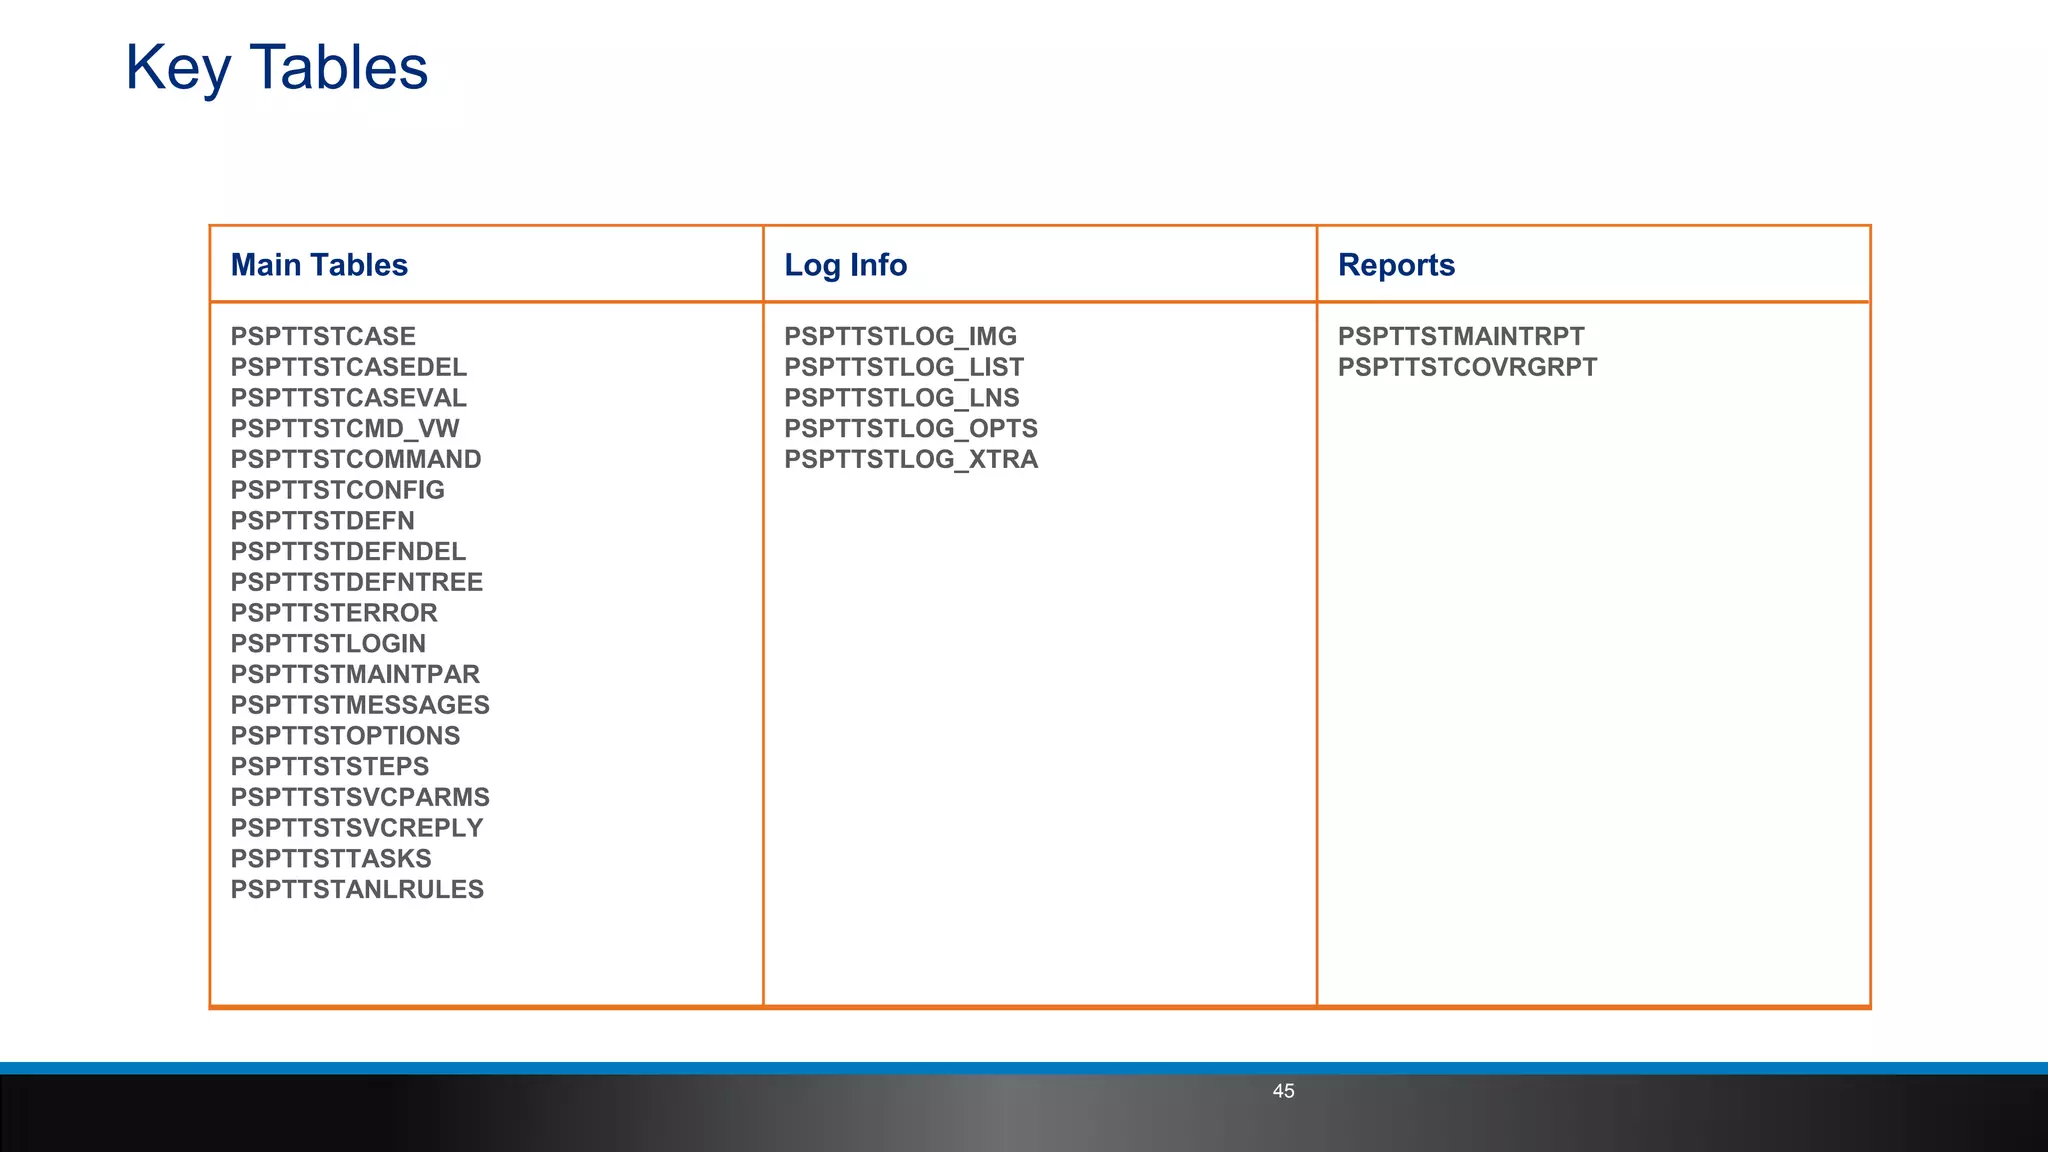Select the PSPTTSTSVCPARMS entry
This screenshot has height=1152, width=2048.
point(360,798)
